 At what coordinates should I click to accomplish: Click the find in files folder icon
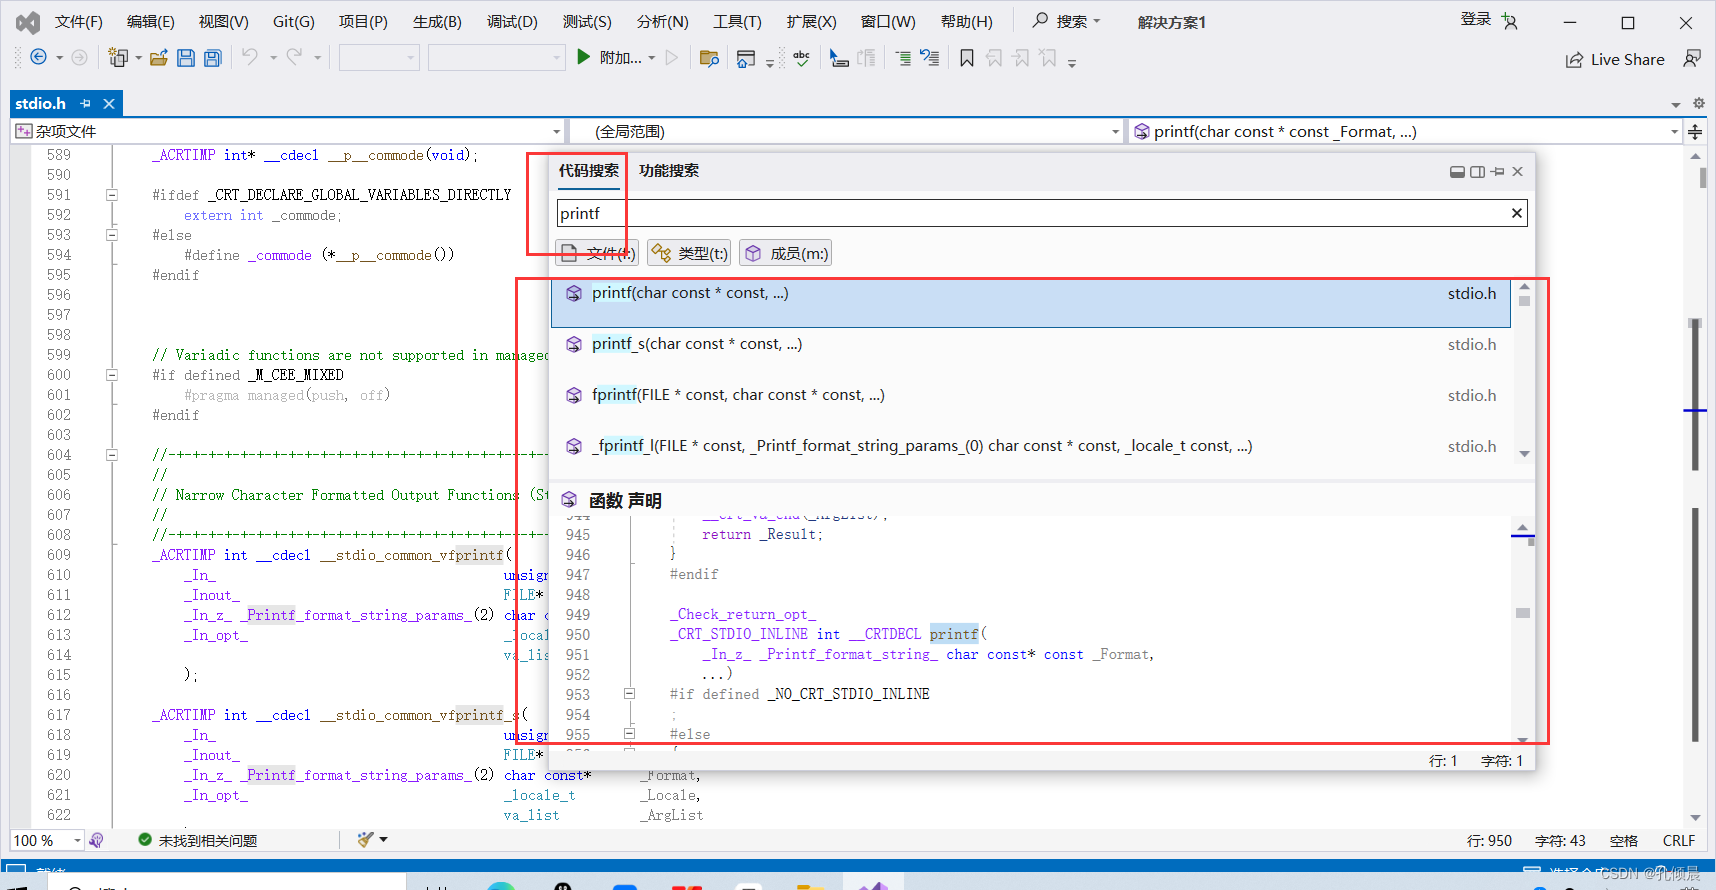click(x=709, y=58)
